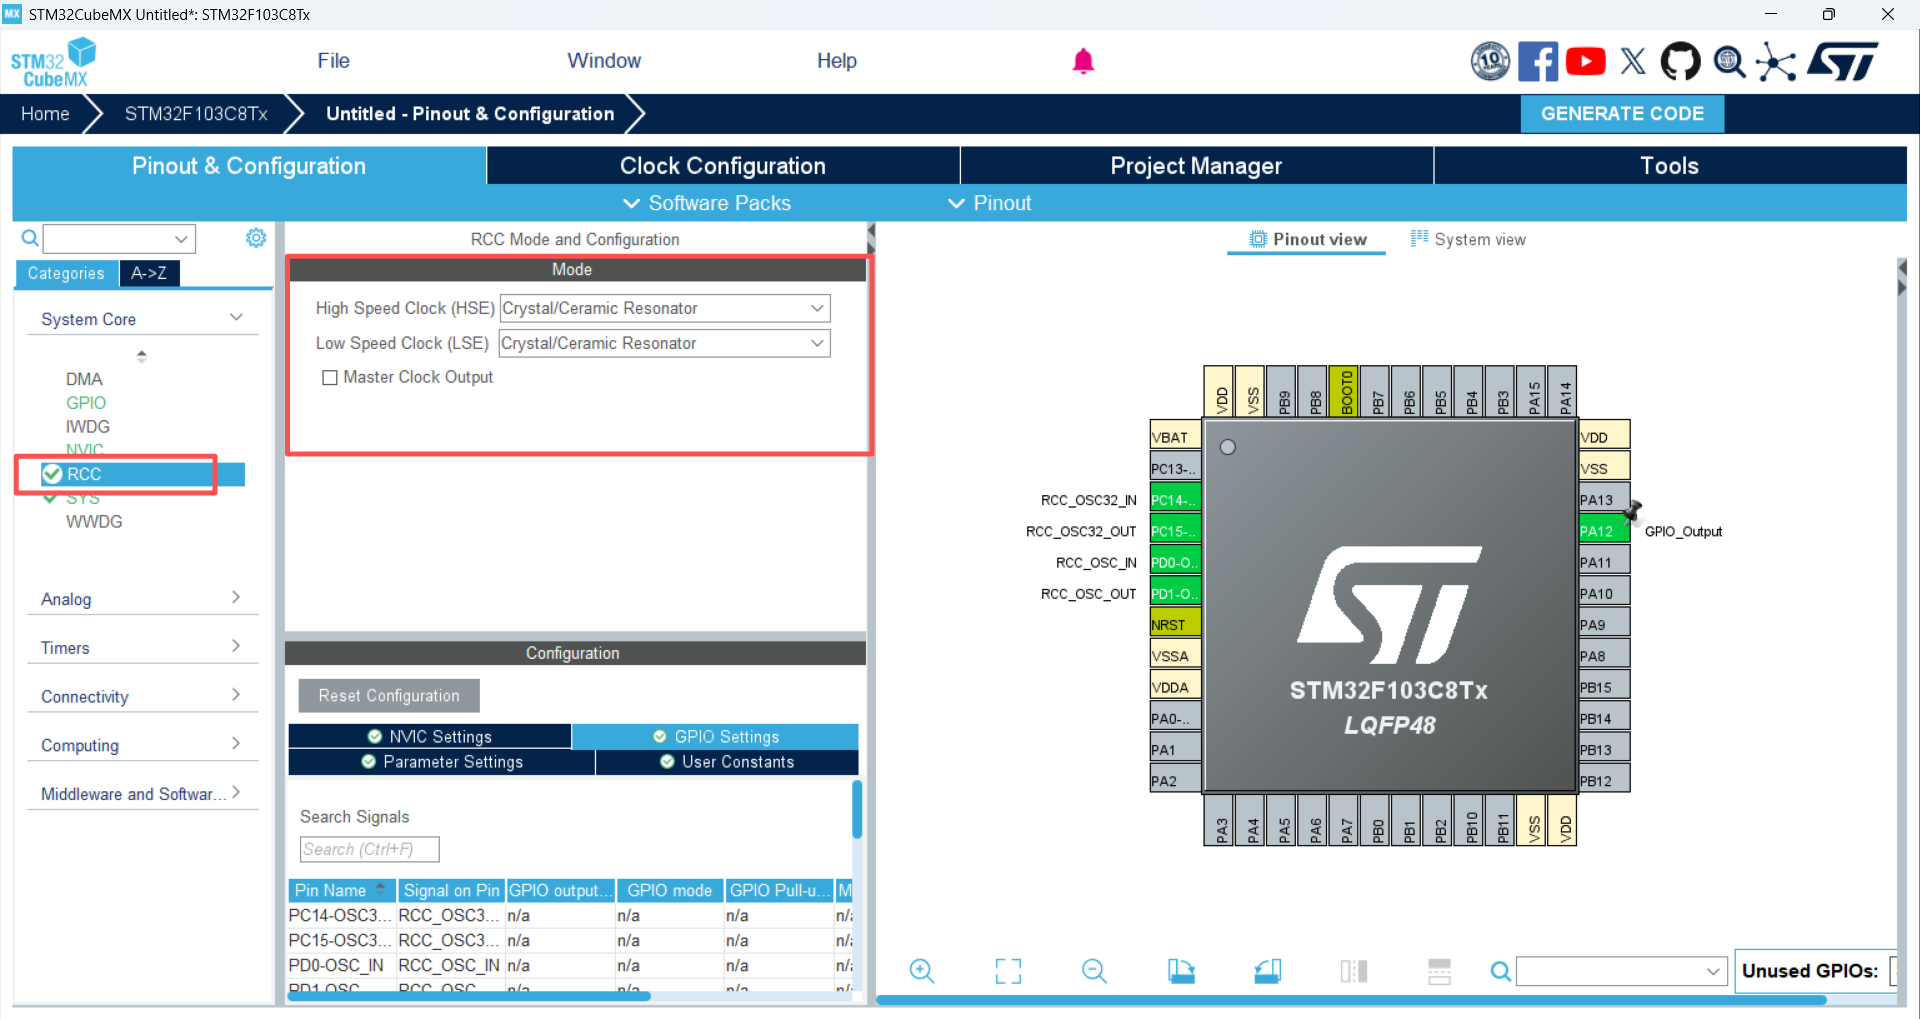1920x1019 pixels.
Task: Expand the Analog category
Action: click(142, 598)
